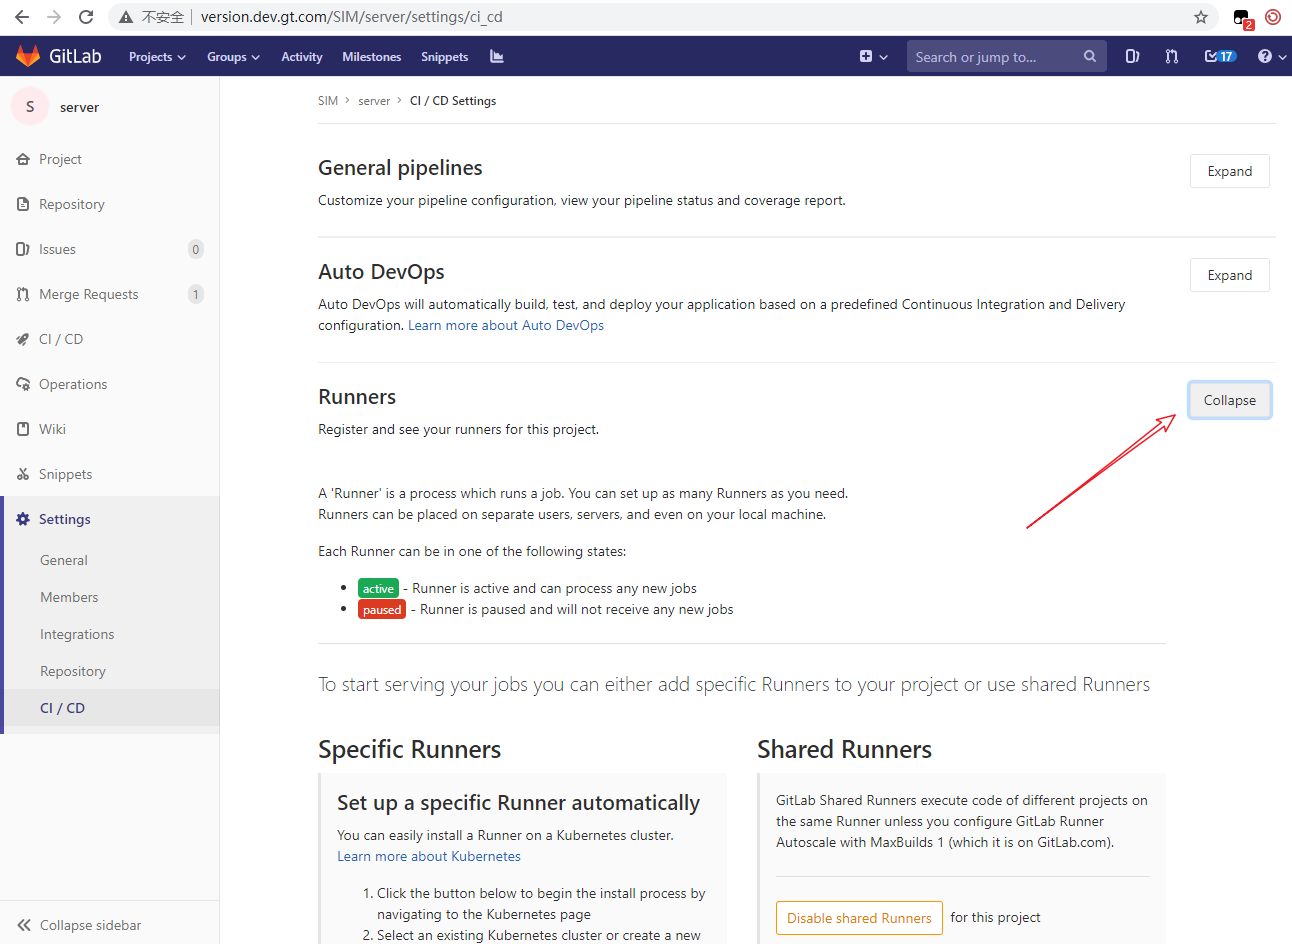The height and width of the screenshot is (944, 1292).
Task: Collapse the Runners section
Action: [x=1229, y=400]
